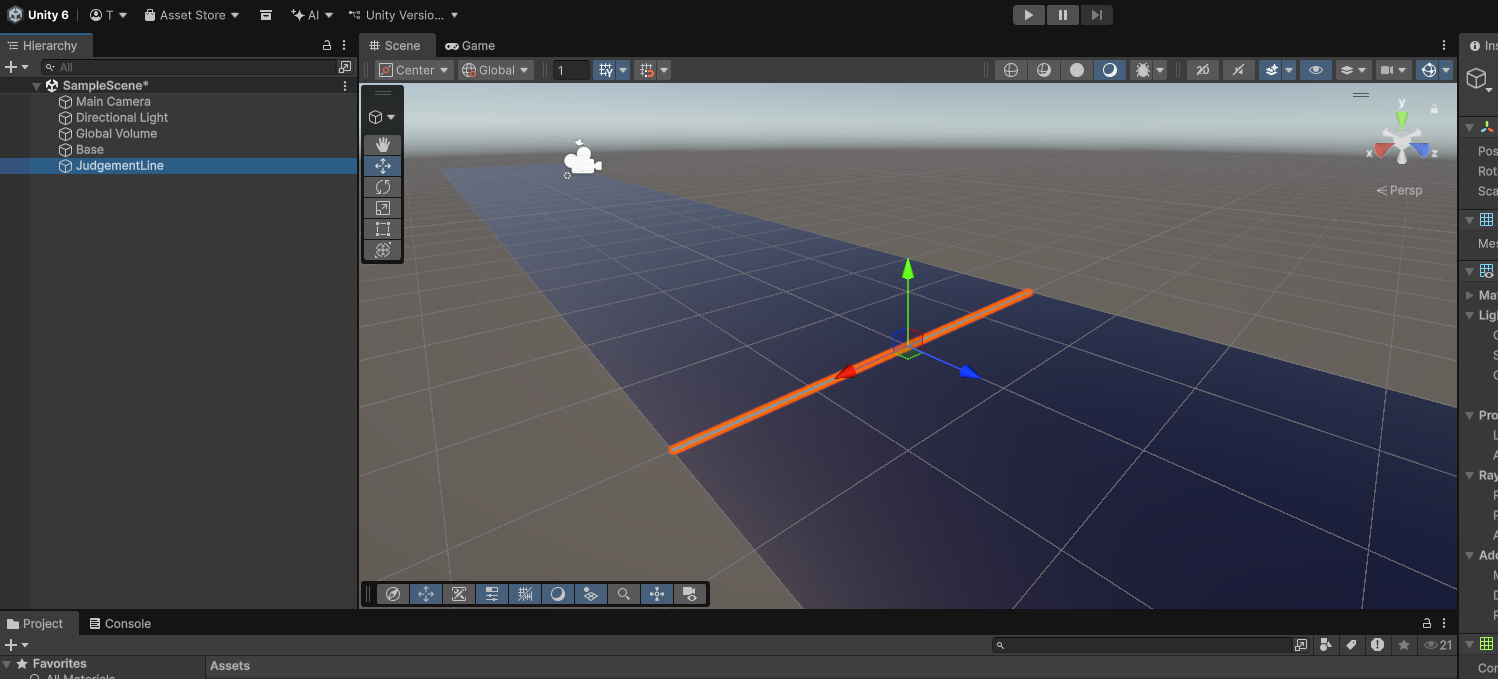Click the Play button
The width and height of the screenshot is (1498, 679).
click(1028, 15)
